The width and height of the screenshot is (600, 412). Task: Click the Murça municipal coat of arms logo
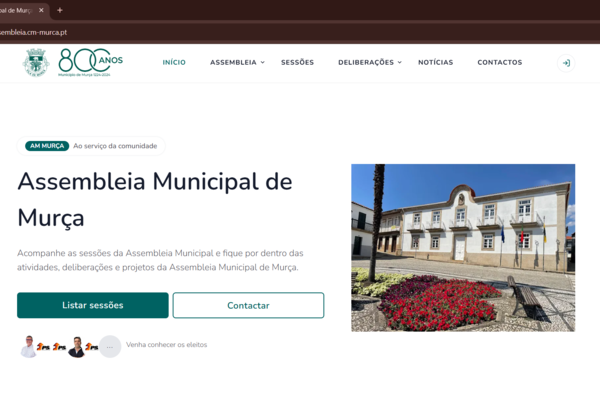coord(36,63)
